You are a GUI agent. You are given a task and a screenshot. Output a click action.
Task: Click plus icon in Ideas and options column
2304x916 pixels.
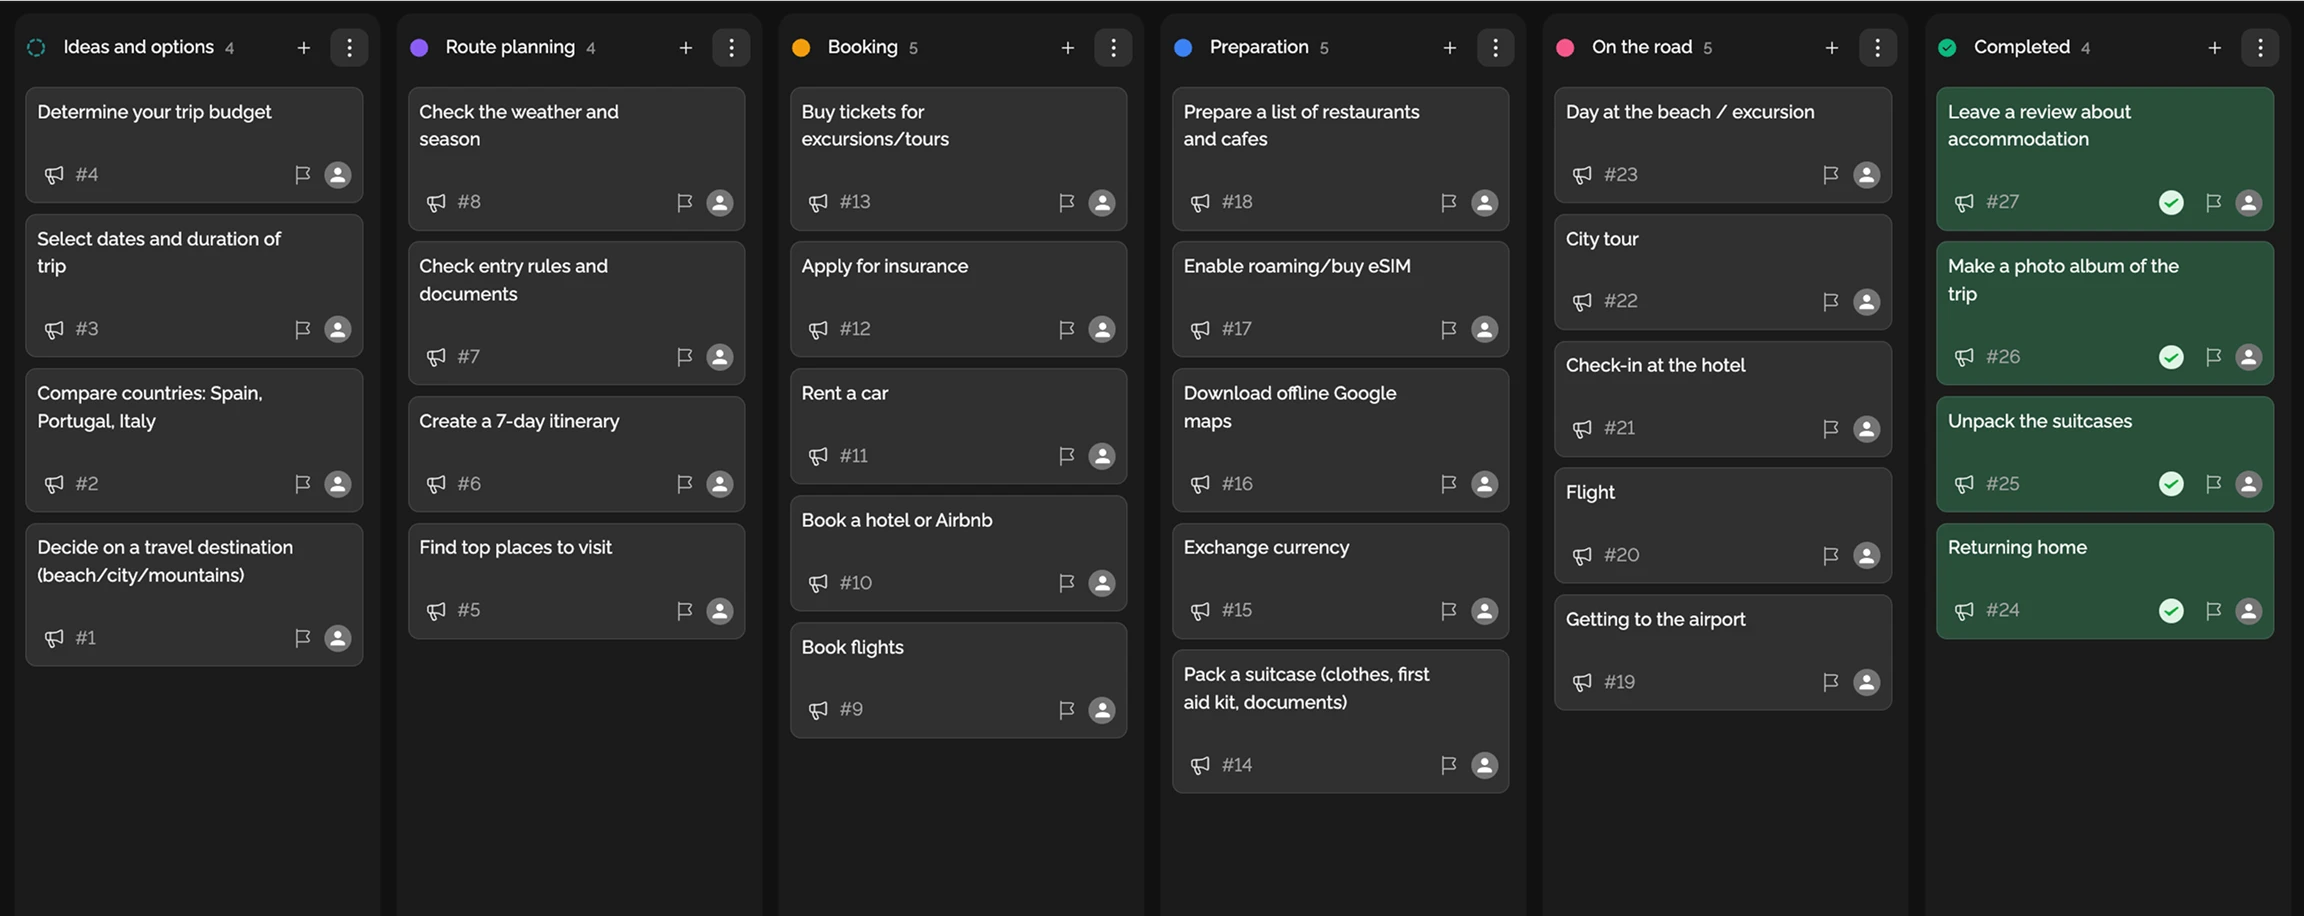[303, 48]
